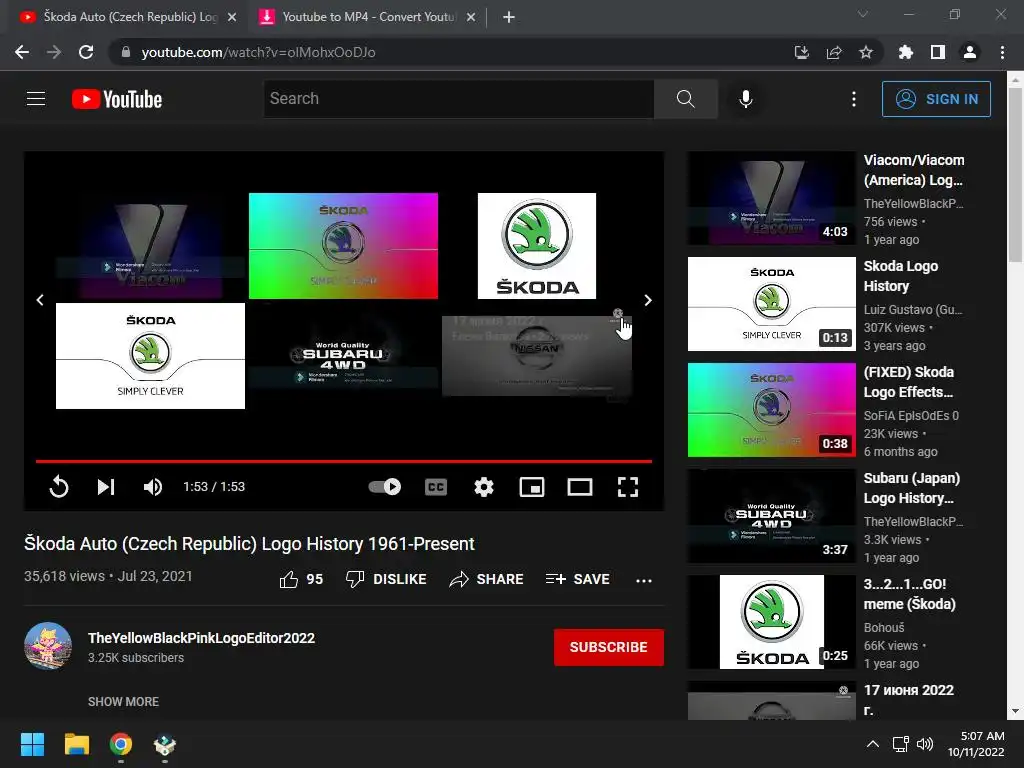Open a new browser tab
Screen dimensions: 1024x768
[509, 17]
